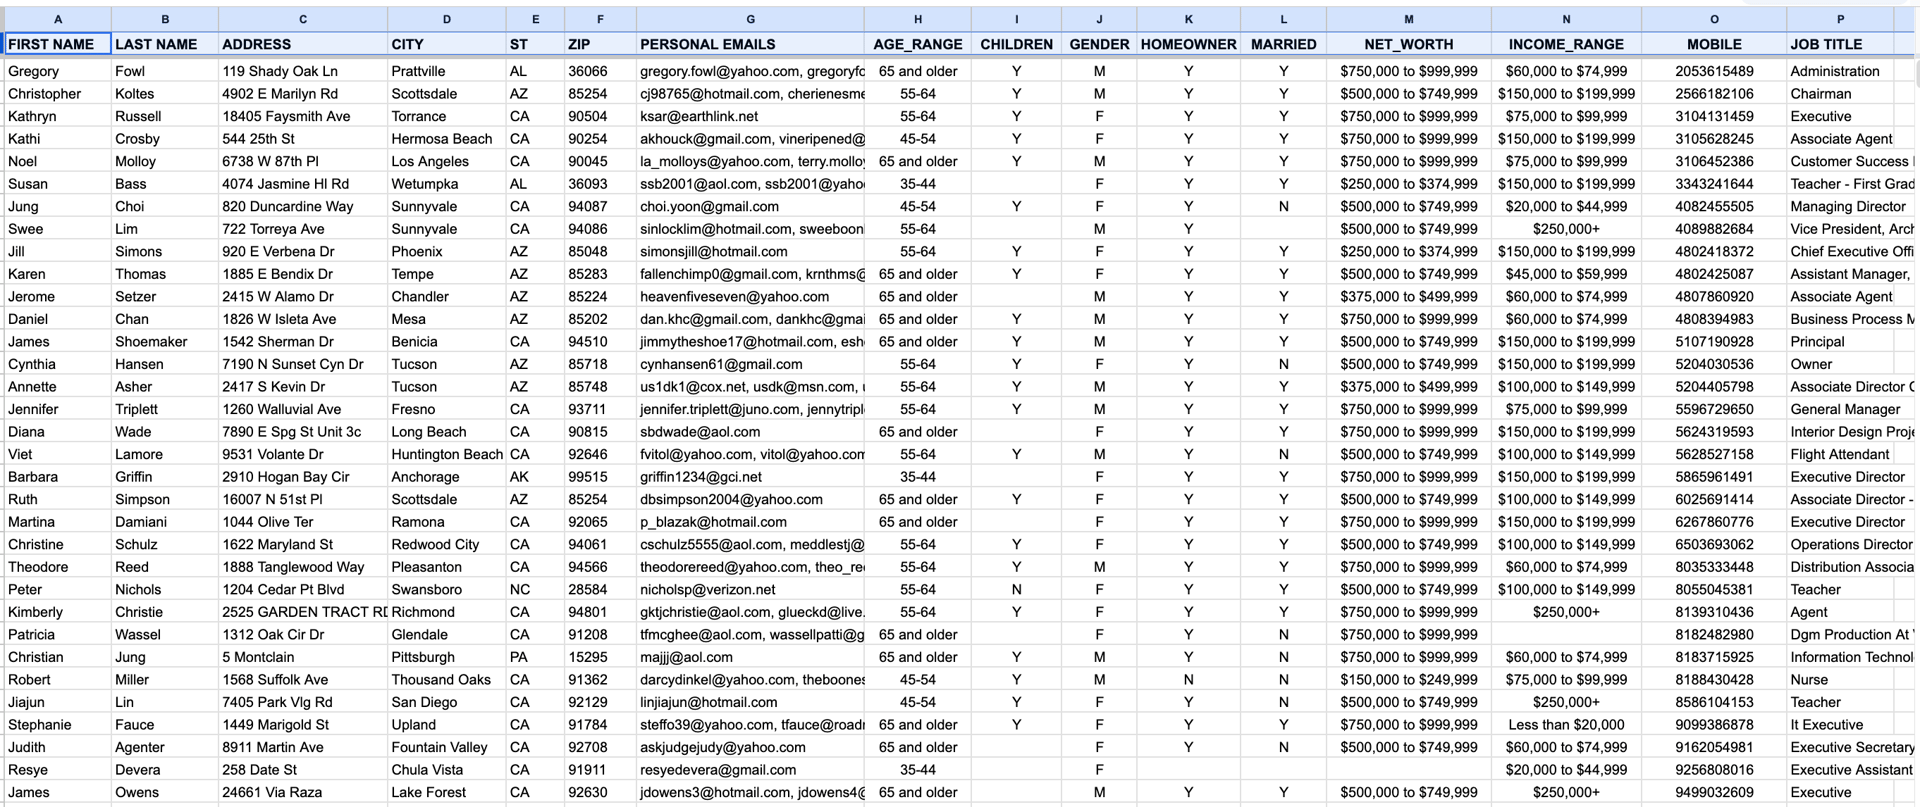Click the ADDRESS header cell
The image size is (1920, 807).
303,44
